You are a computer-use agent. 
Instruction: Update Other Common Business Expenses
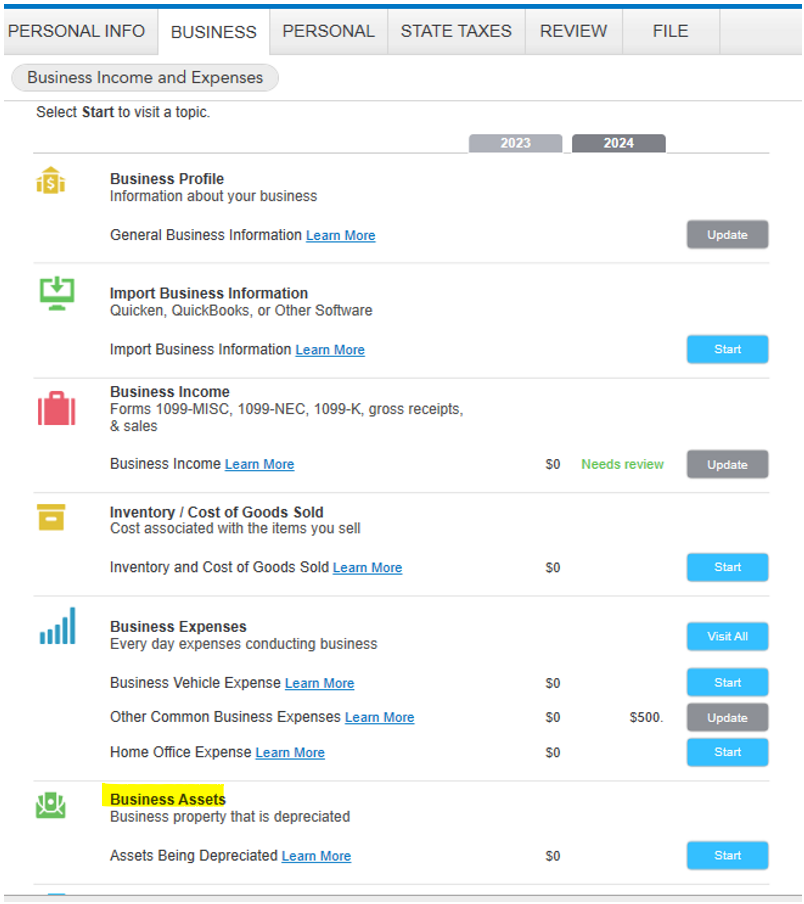click(727, 717)
